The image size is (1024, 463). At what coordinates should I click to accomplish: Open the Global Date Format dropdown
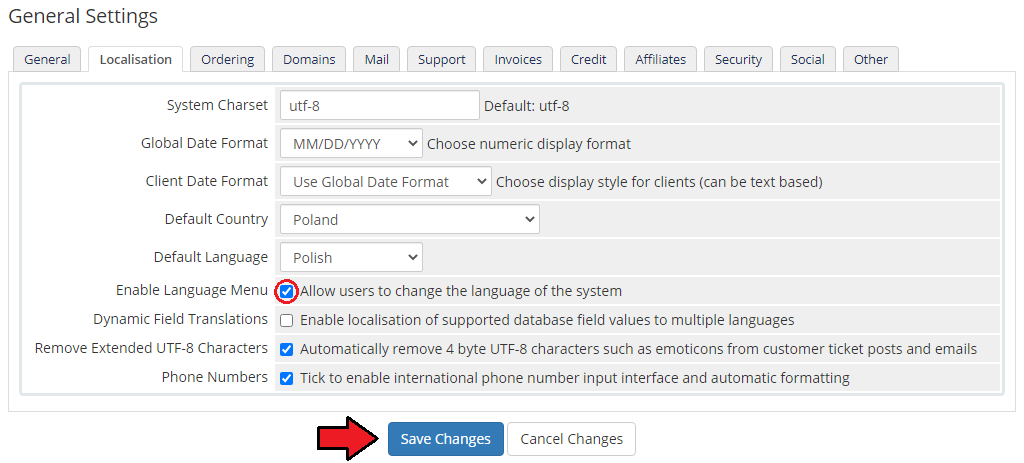click(x=351, y=144)
